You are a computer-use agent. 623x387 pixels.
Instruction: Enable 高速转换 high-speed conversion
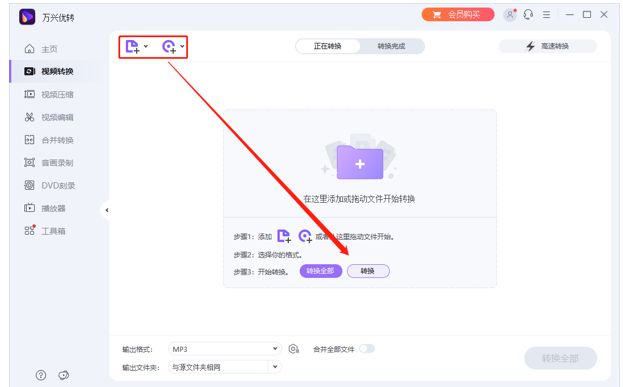pyautogui.click(x=548, y=46)
